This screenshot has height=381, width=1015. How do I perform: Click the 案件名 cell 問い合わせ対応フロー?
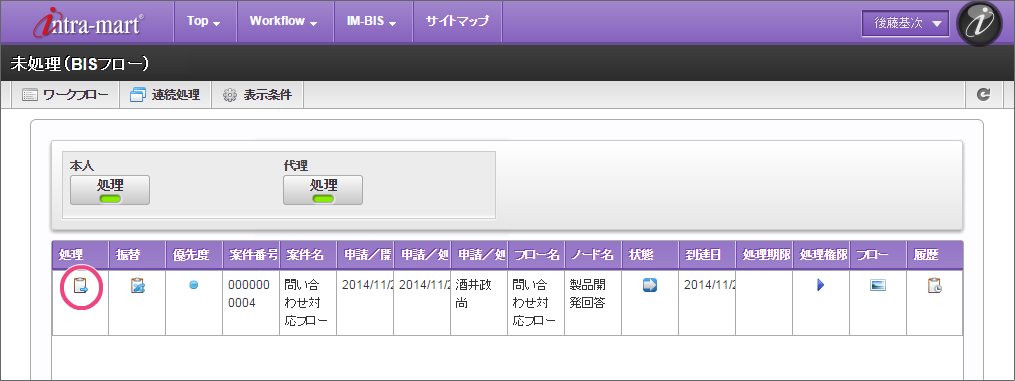[x=308, y=303]
